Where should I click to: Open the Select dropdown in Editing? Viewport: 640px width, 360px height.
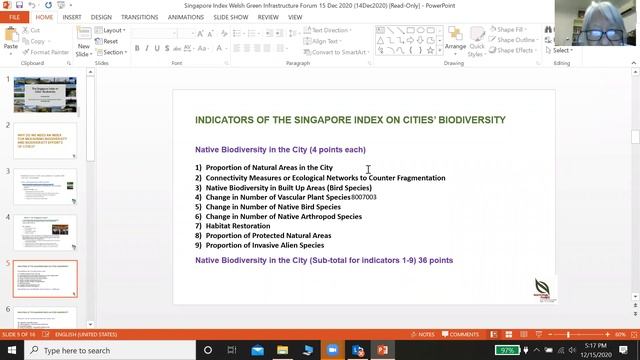559,50
